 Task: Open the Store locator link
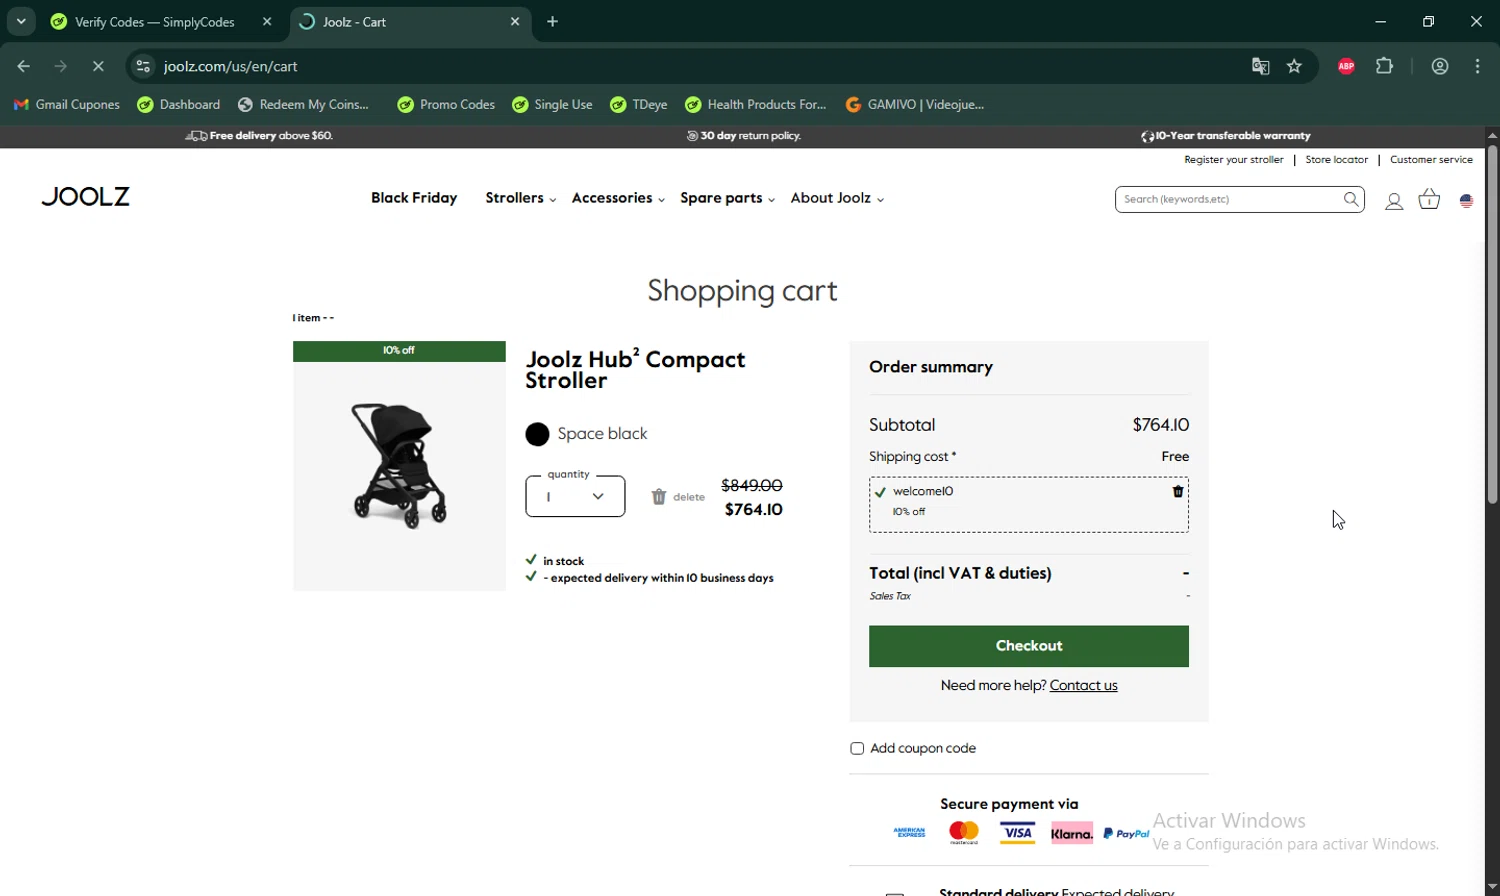coord(1336,160)
